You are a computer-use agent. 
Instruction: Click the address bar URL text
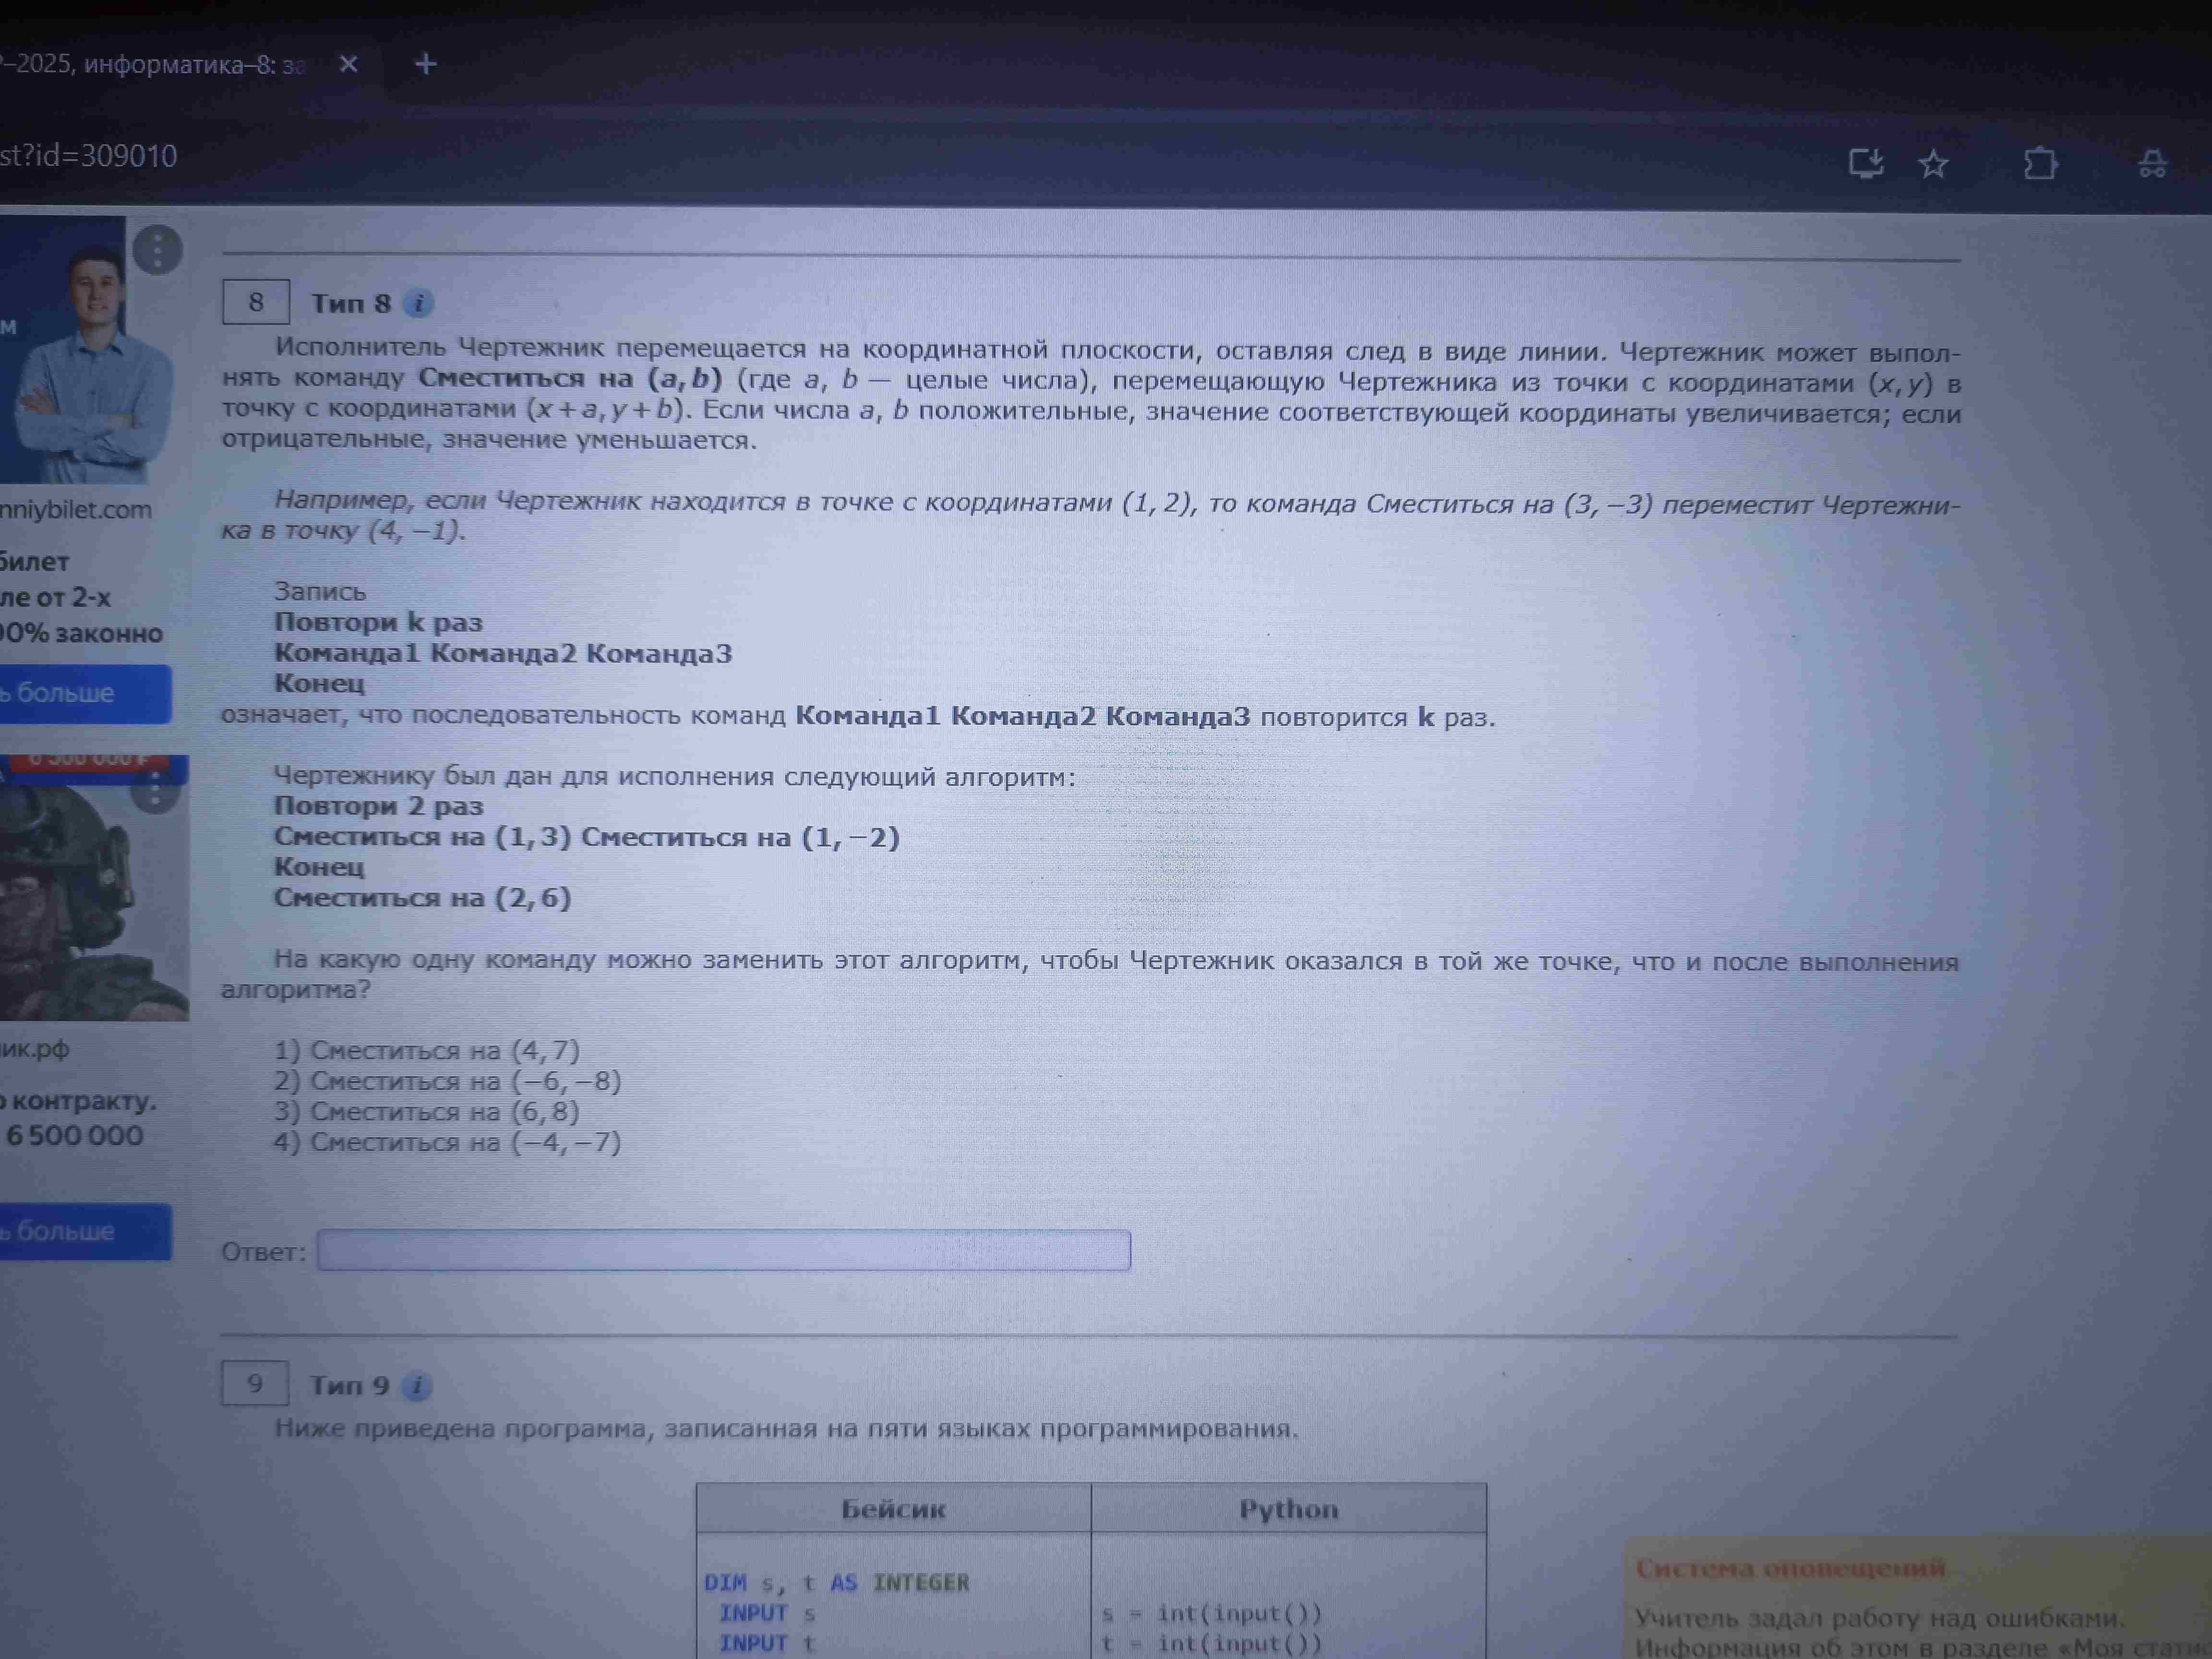[88, 156]
